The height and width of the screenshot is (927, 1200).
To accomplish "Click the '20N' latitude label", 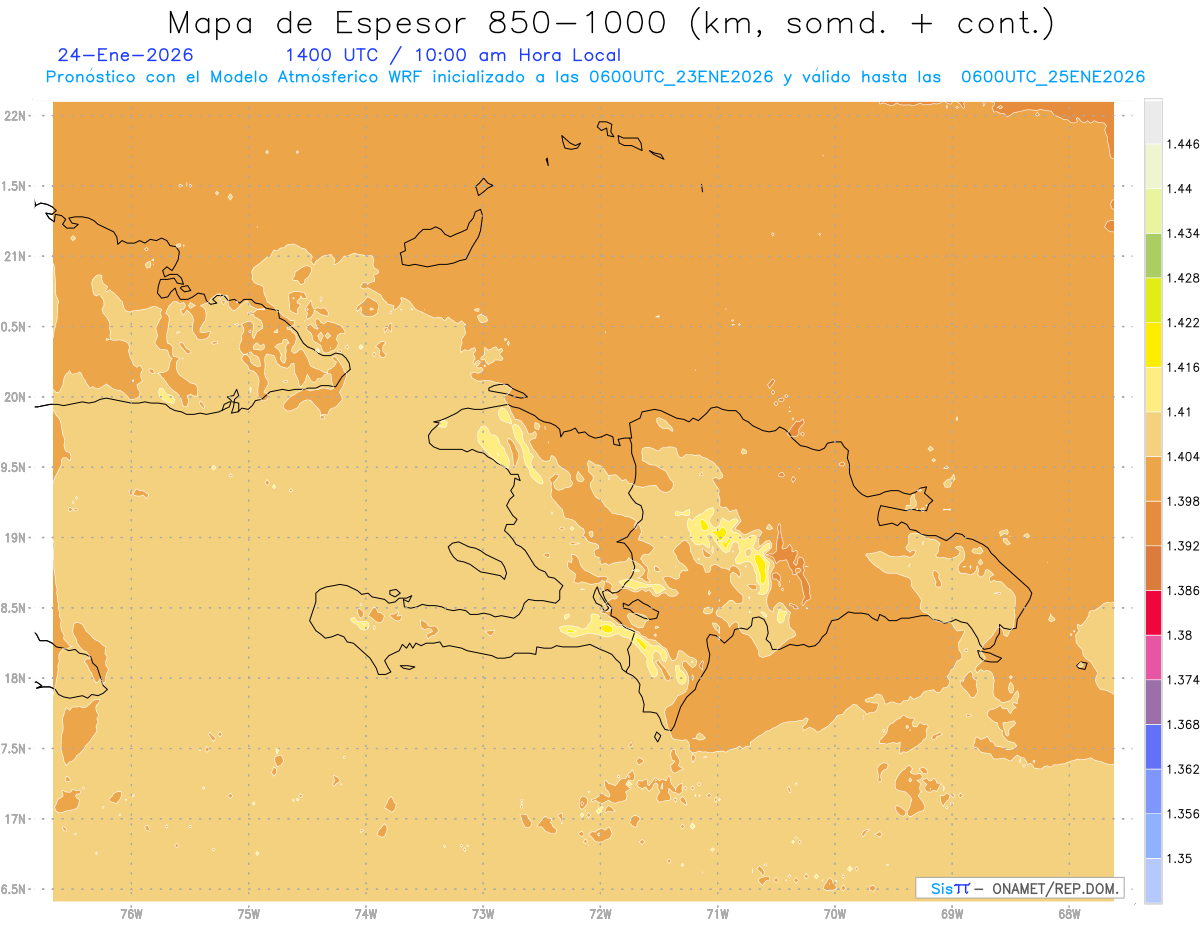I will [16, 397].
